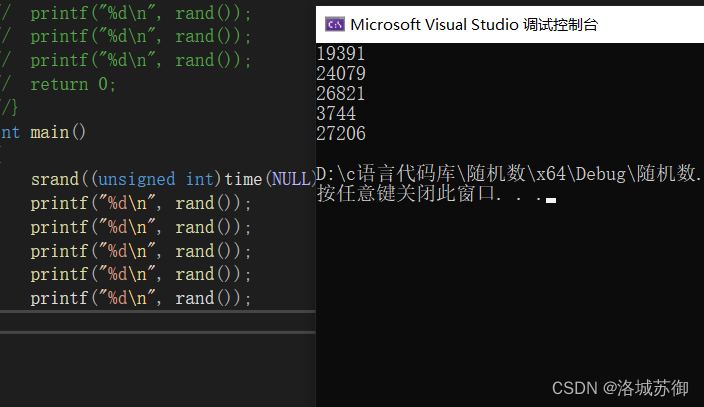Screen dimensions: 704x407
Task: Click the horizontal splitter bar below the editor
Action: pos(158,311)
